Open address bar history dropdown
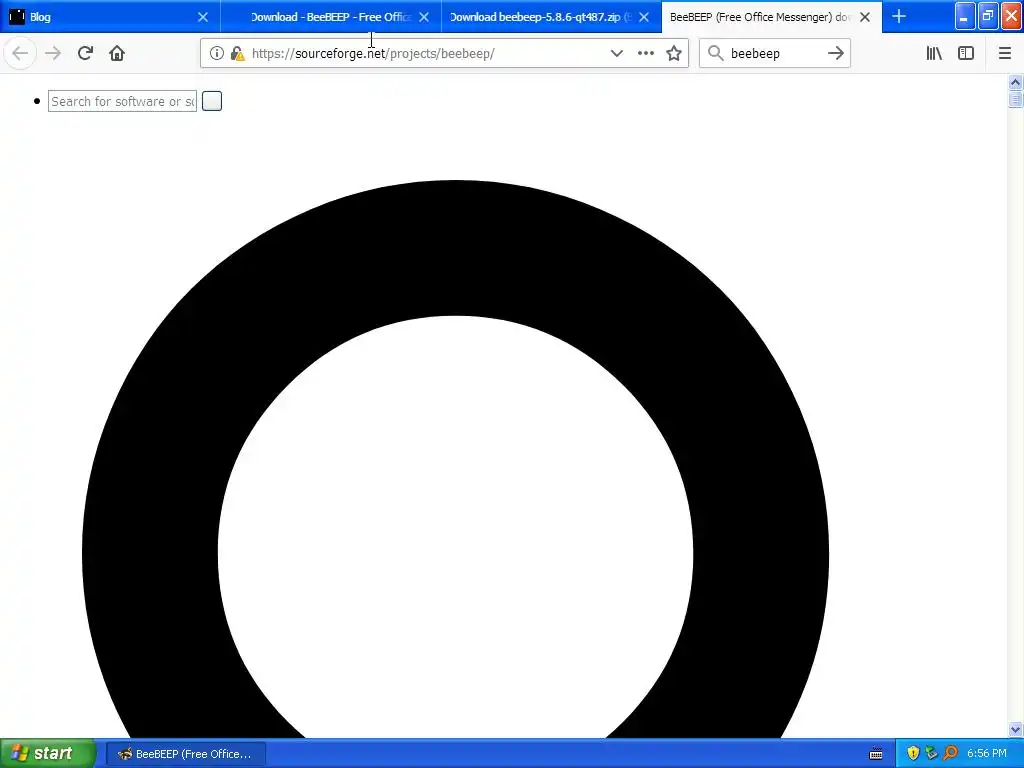Image resolution: width=1024 pixels, height=768 pixels. [x=616, y=53]
